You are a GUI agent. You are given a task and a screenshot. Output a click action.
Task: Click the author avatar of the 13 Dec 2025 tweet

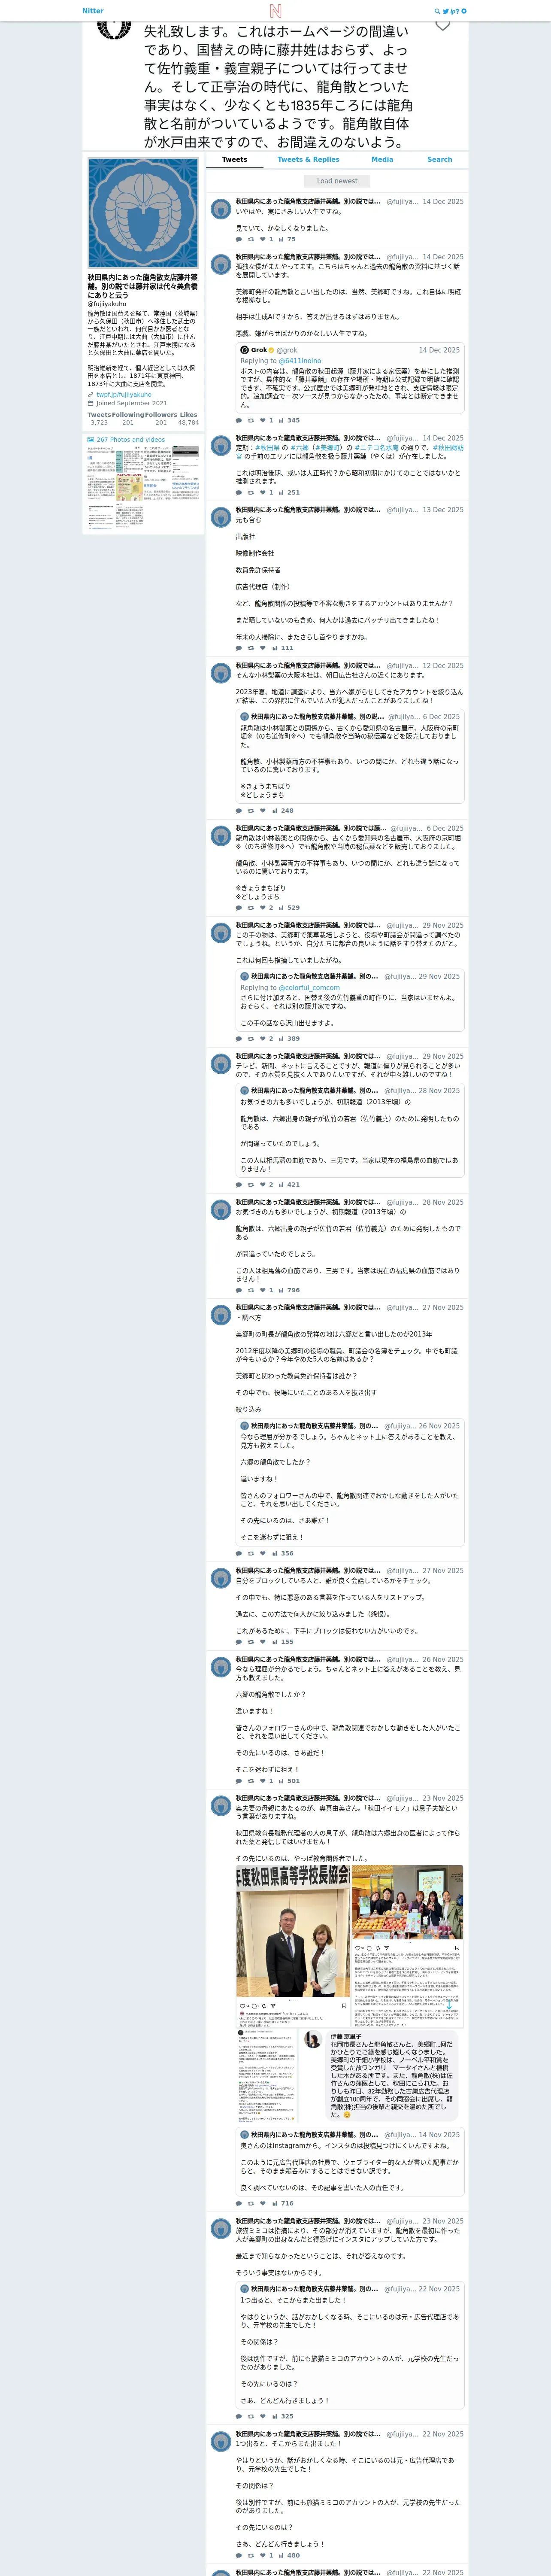point(220,517)
